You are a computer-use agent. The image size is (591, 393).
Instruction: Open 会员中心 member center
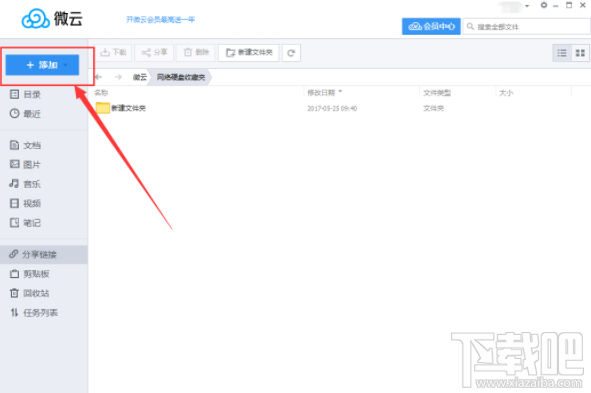click(x=431, y=26)
